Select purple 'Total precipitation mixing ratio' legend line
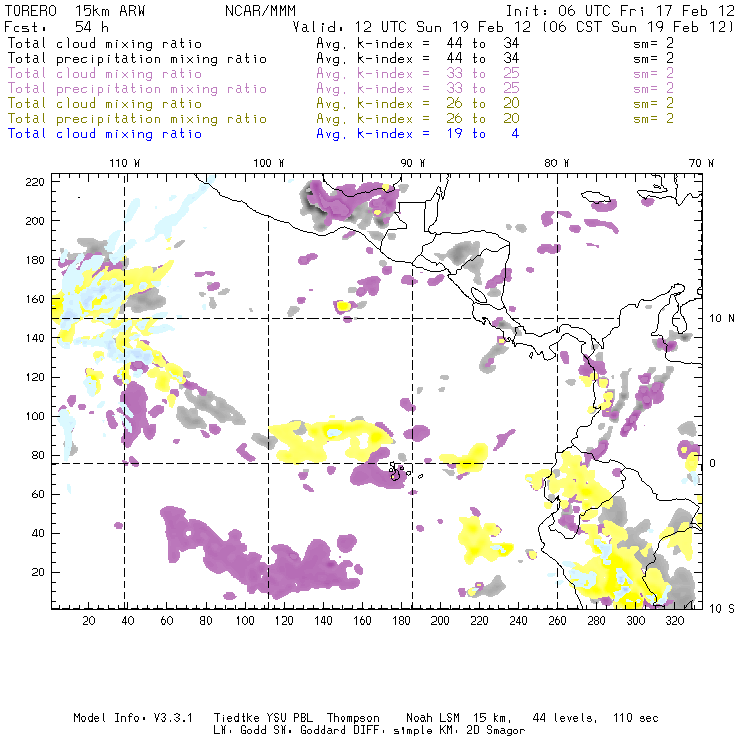Screen dimensions: 740x740 [137, 89]
